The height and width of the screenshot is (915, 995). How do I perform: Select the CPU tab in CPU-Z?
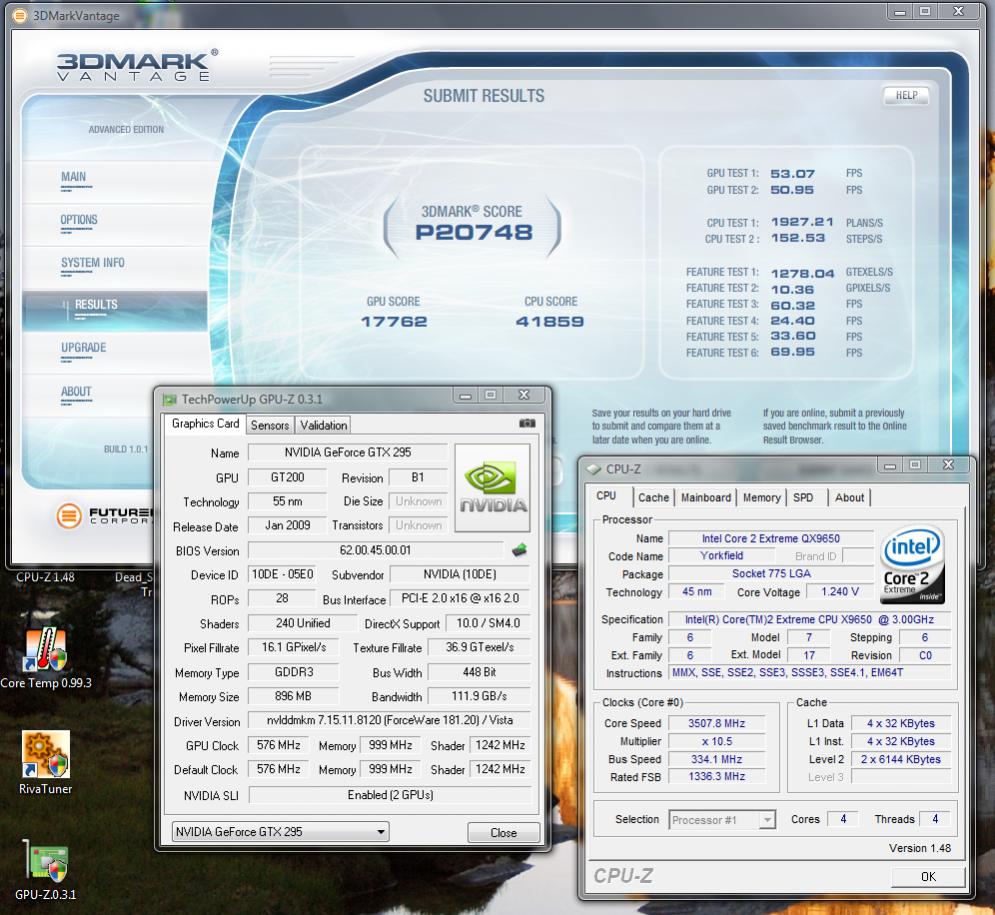[607, 496]
